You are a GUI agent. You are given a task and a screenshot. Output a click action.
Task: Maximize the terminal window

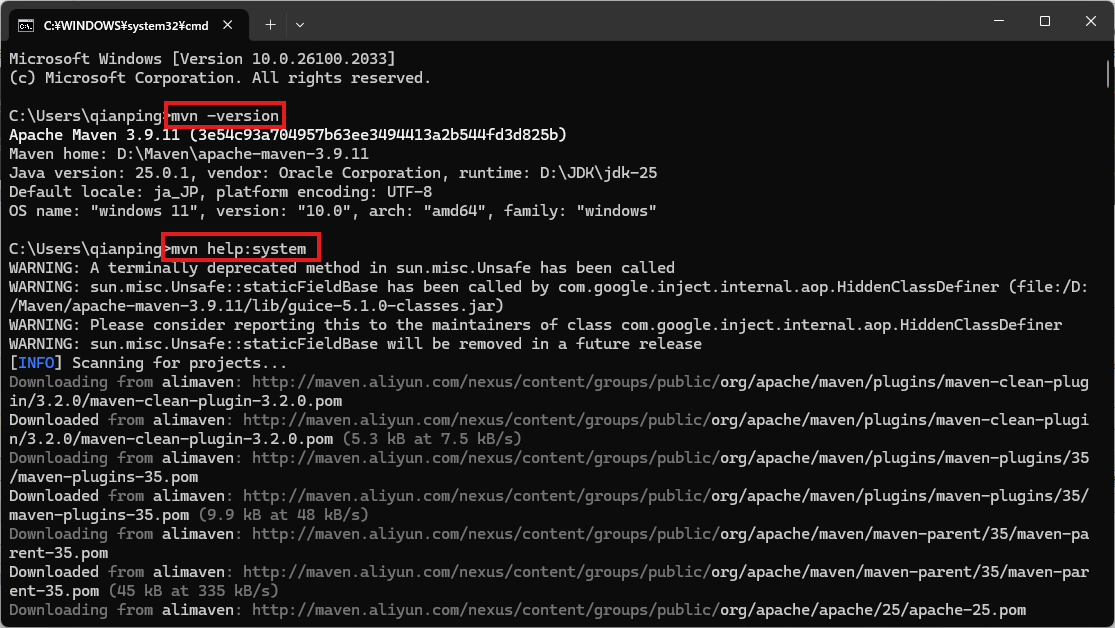pyautogui.click(x=1043, y=21)
